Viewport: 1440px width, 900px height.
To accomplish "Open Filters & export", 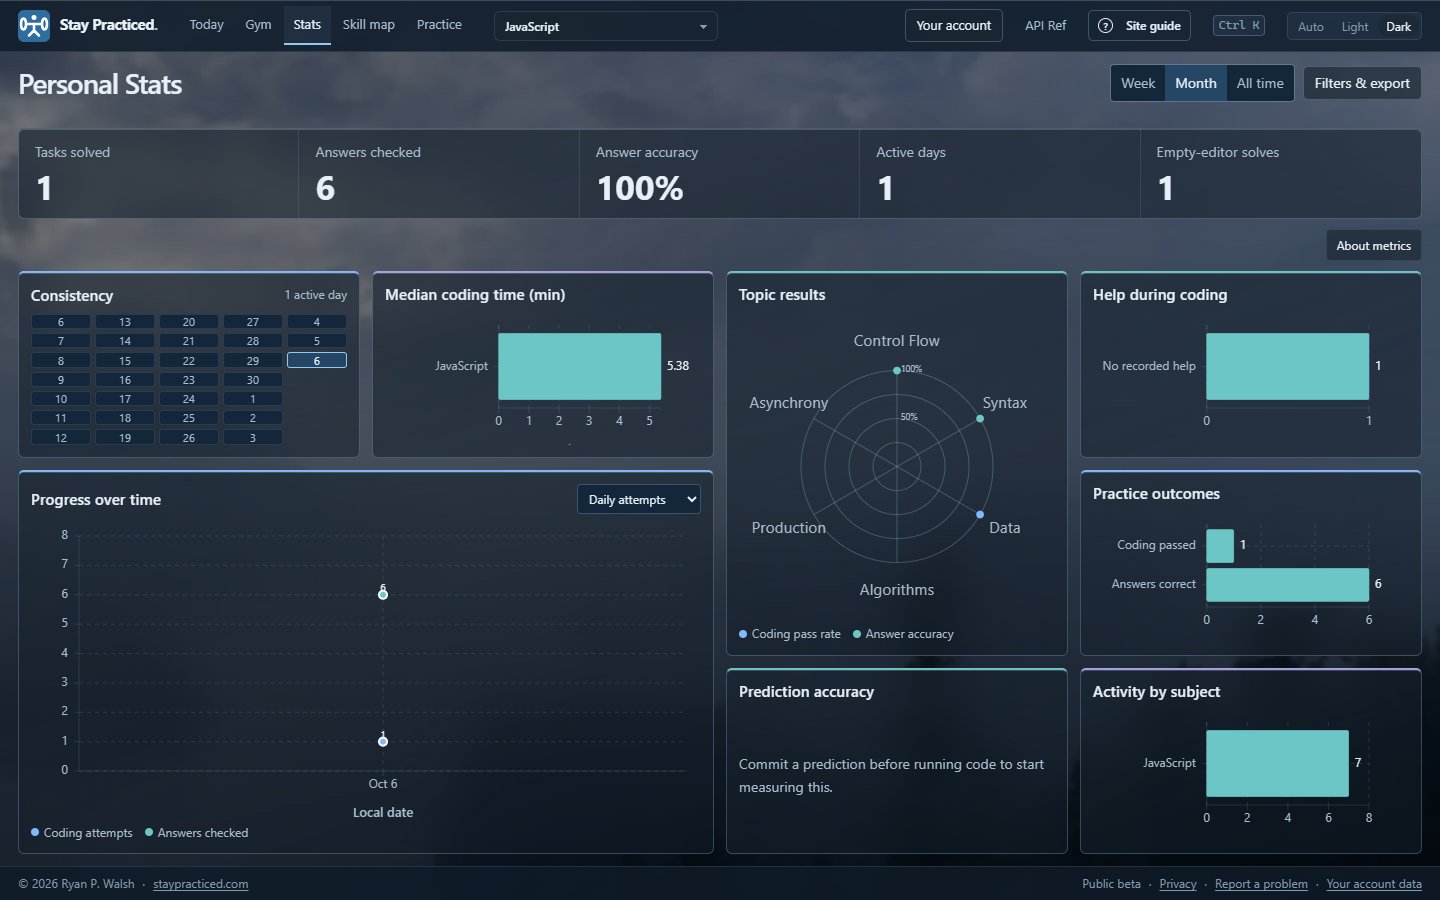I will pos(1362,83).
